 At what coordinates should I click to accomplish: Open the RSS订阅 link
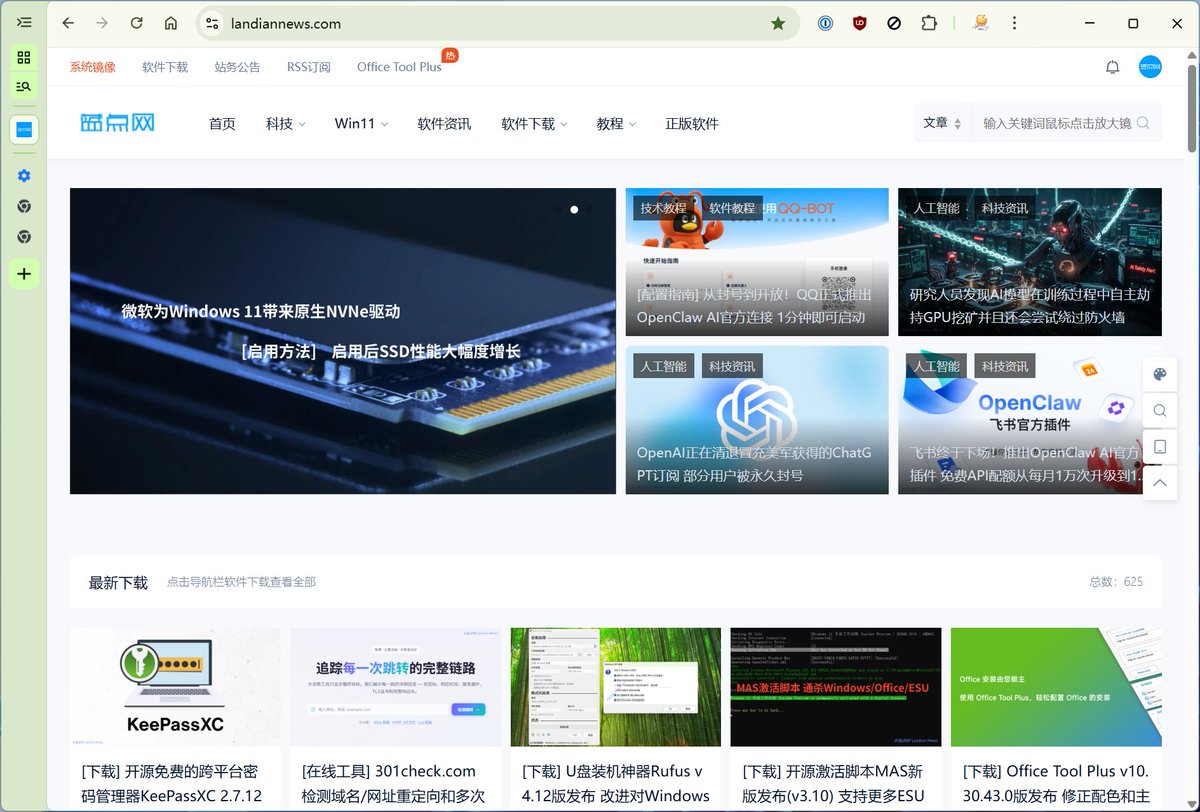click(x=308, y=66)
